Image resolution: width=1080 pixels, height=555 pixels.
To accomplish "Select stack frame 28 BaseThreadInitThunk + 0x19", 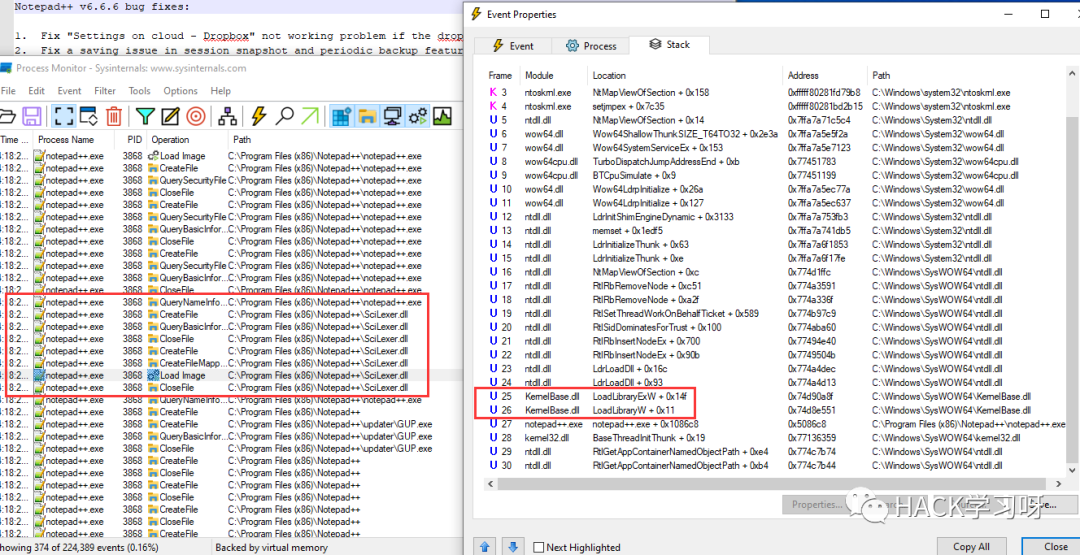I will tap(775, 438).
